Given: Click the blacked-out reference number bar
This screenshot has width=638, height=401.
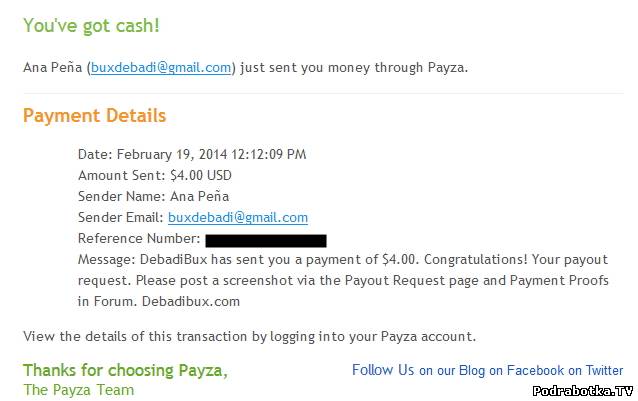Looking at the screenshot, I should (x=266, y=240).
